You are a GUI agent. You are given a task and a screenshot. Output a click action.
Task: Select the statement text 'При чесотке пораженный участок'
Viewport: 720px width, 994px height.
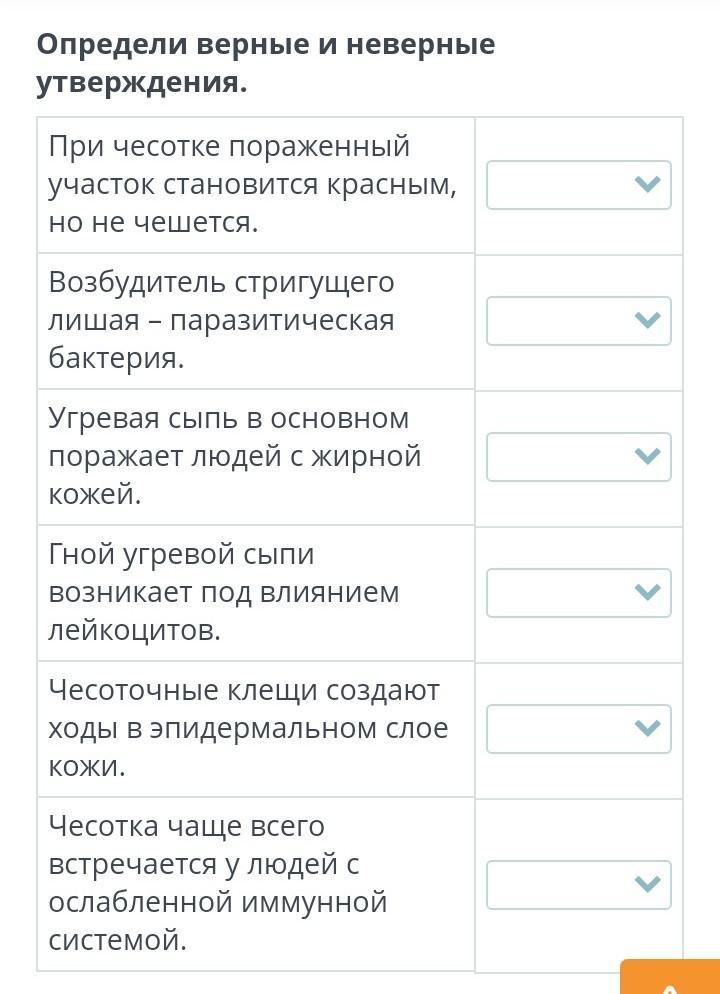[x=252, y=184]
